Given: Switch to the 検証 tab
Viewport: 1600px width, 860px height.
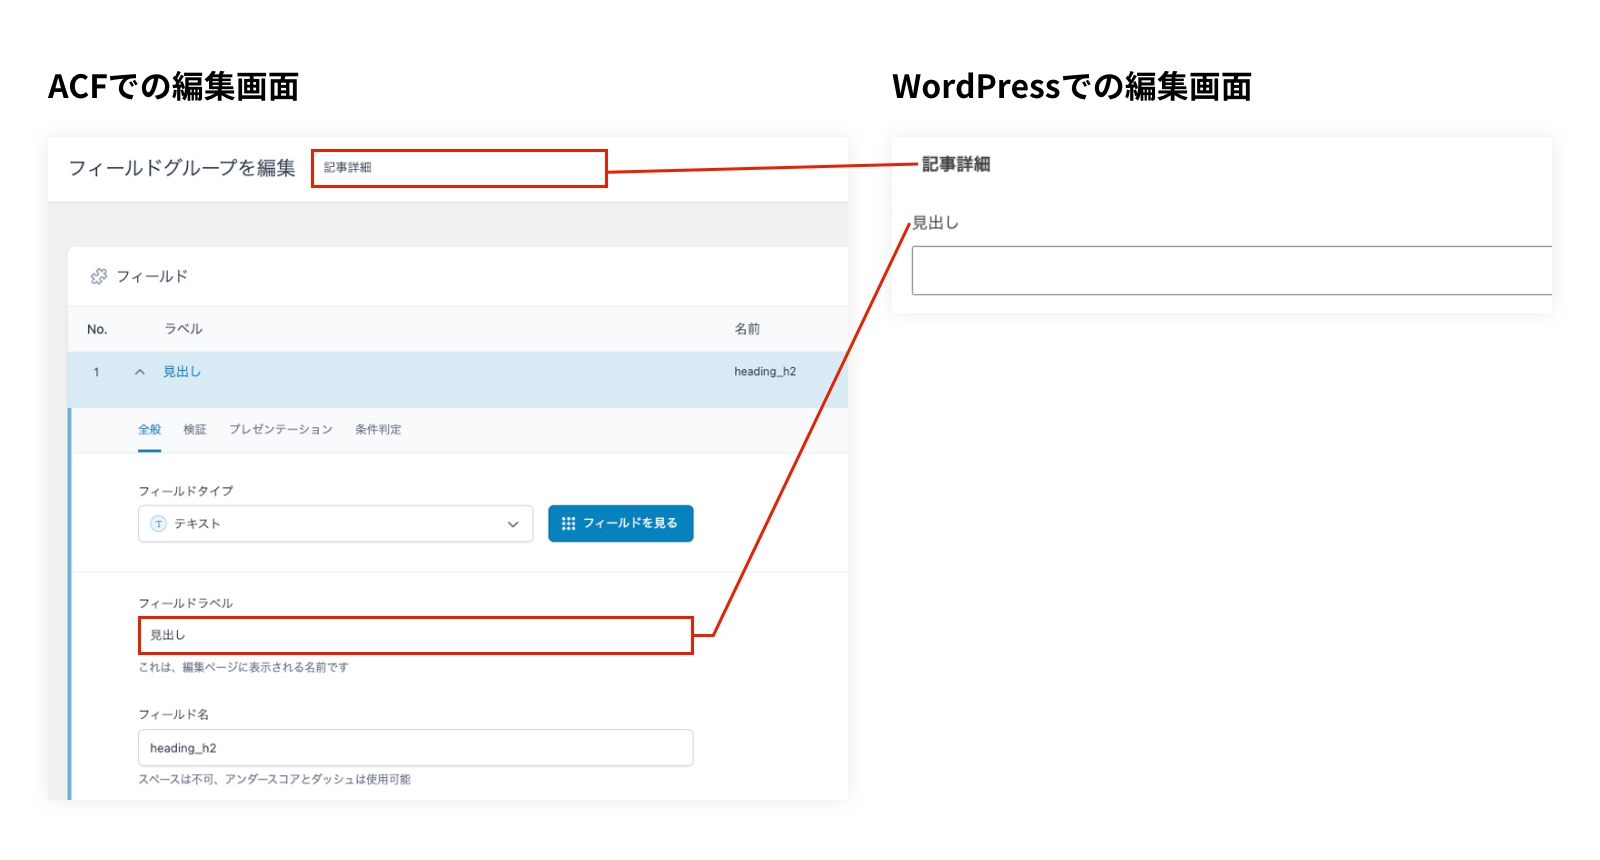Looking at the screenshot, I should 195,429.
